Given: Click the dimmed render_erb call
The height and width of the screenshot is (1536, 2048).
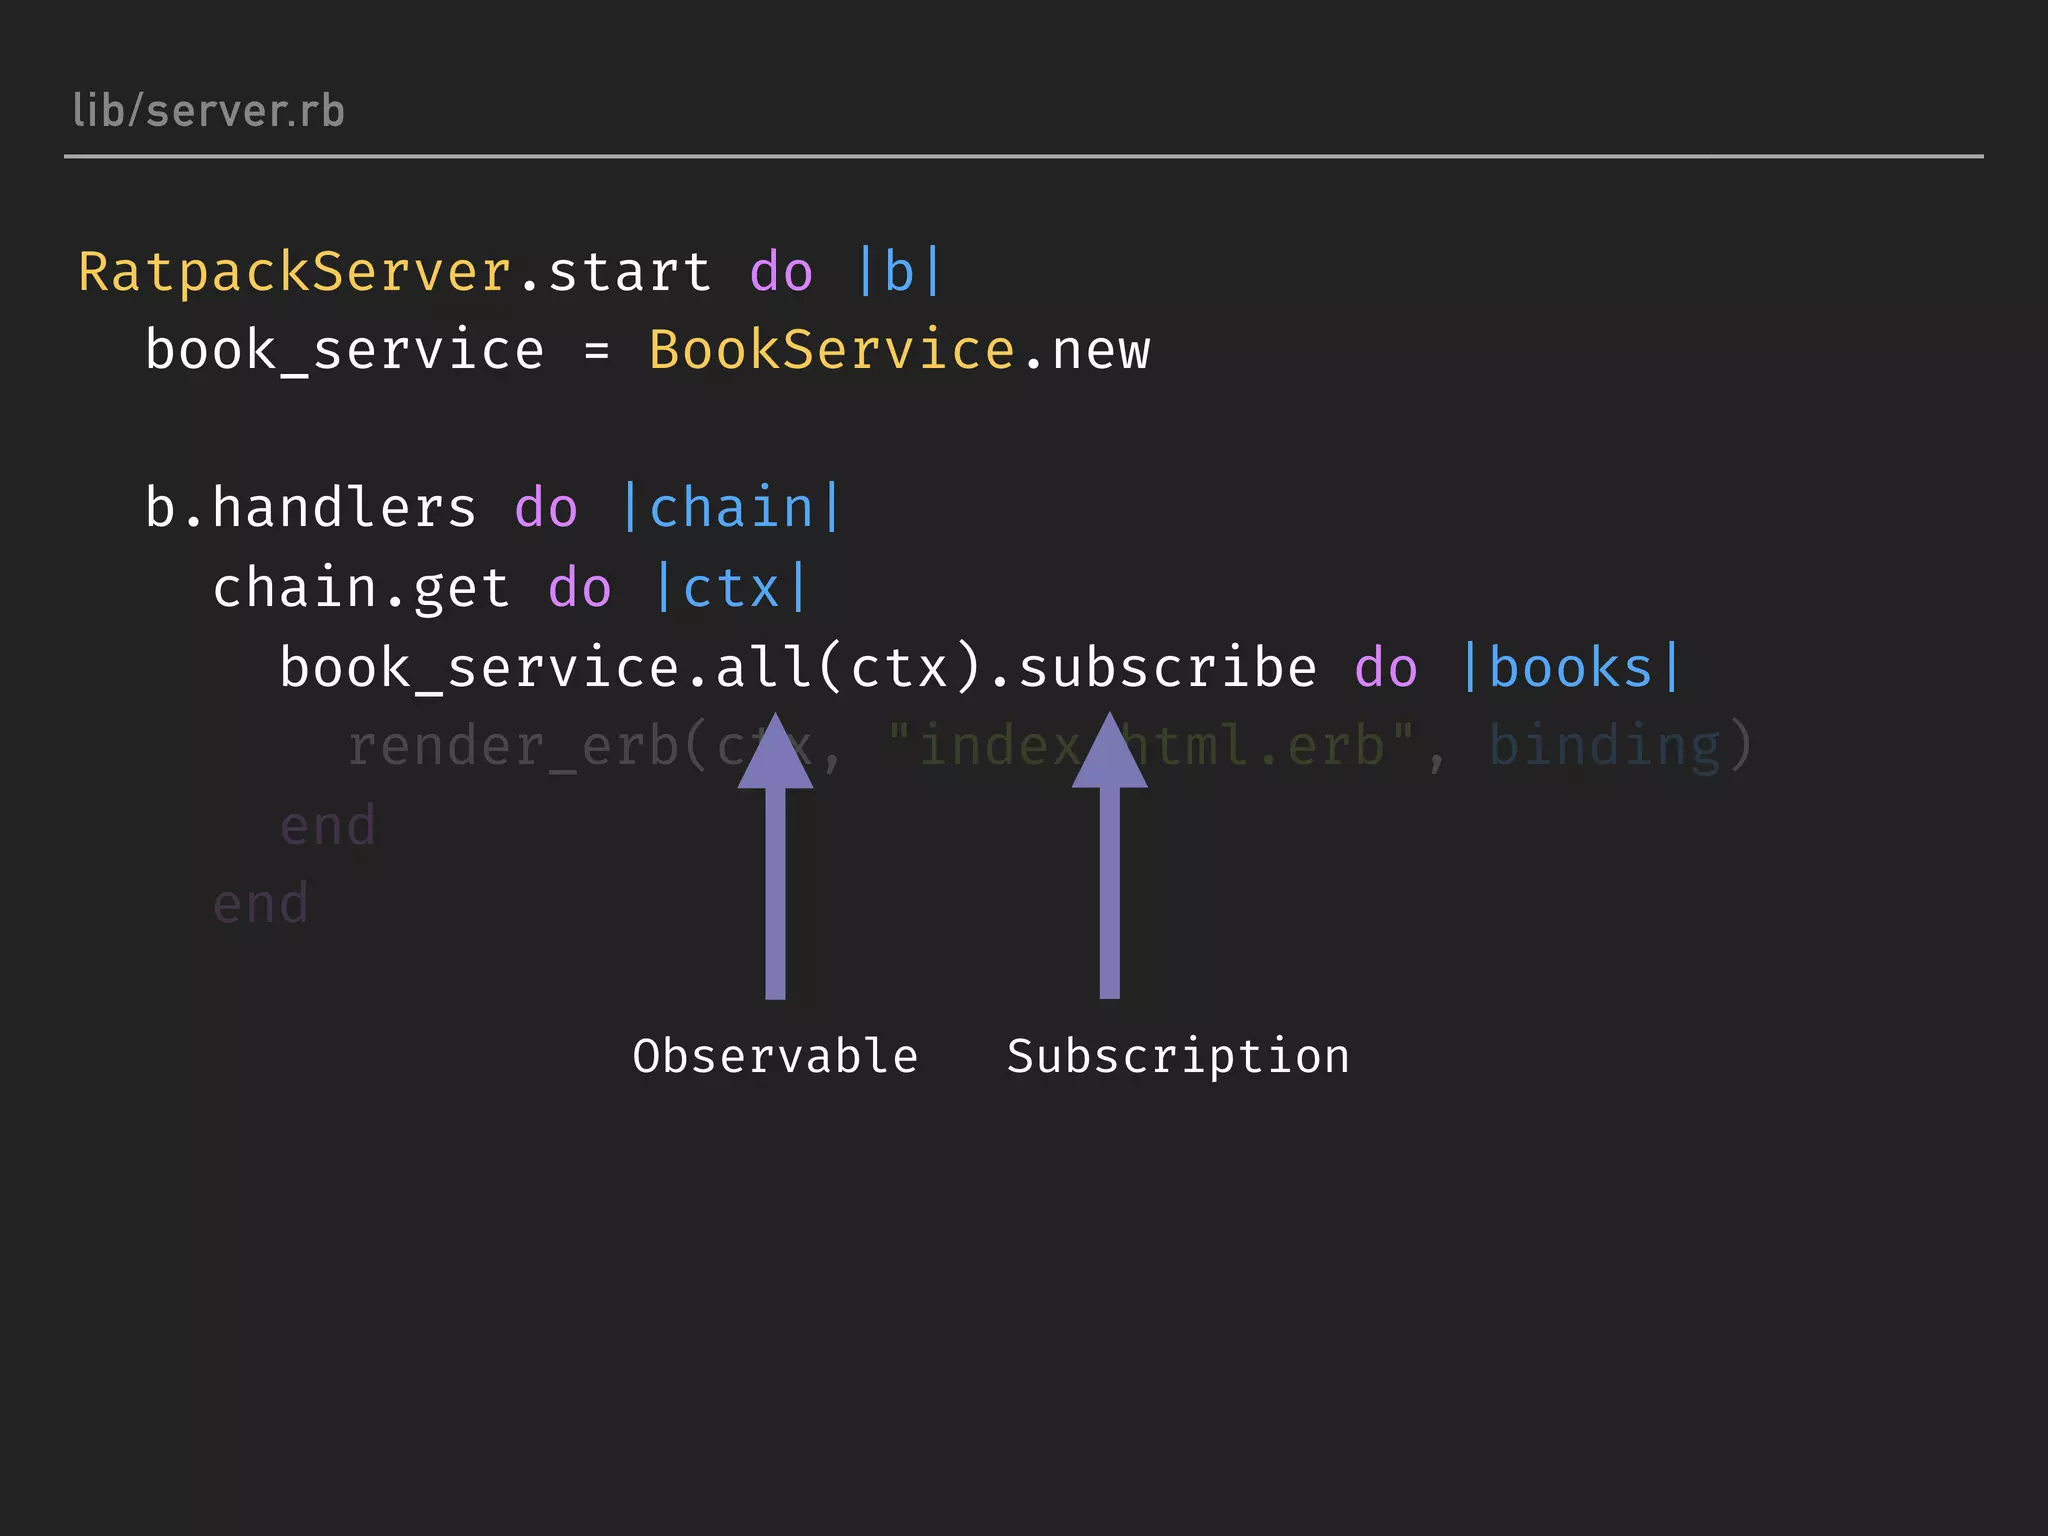Looking at the screenshot, I should (513, 747).
